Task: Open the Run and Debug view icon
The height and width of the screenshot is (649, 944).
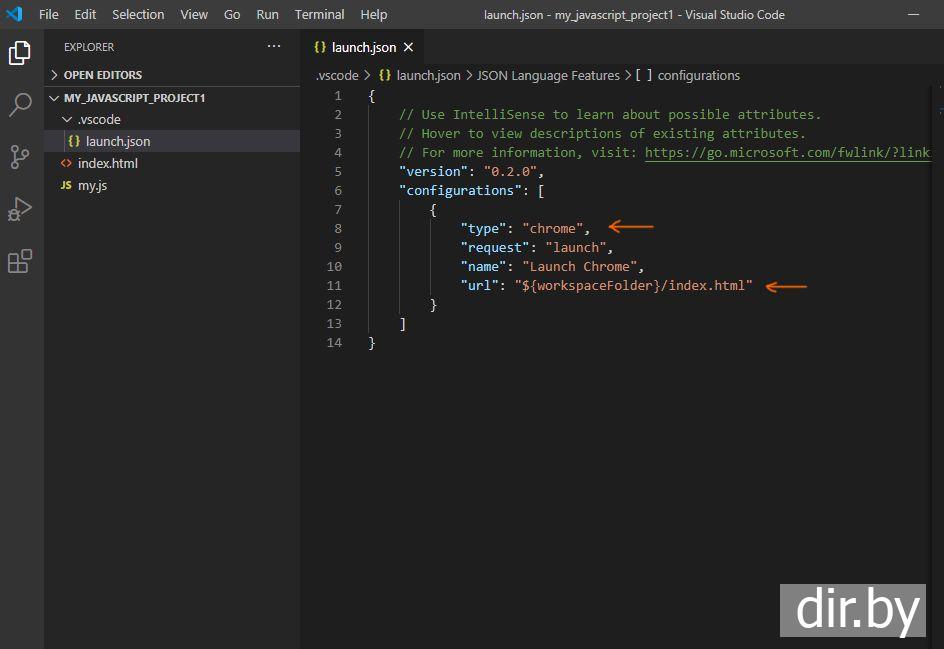Action: tap(20, 209)
